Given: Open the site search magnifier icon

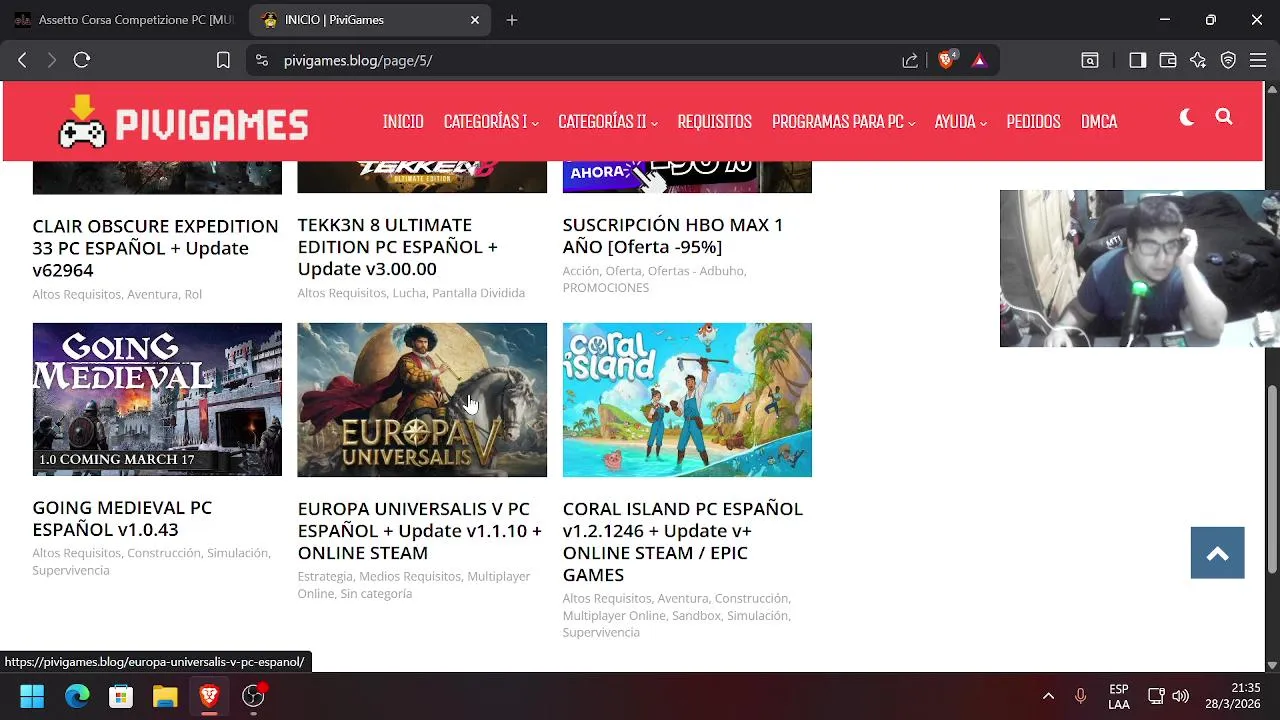Looking at the screenshot, I should (x=1224, y=117).
